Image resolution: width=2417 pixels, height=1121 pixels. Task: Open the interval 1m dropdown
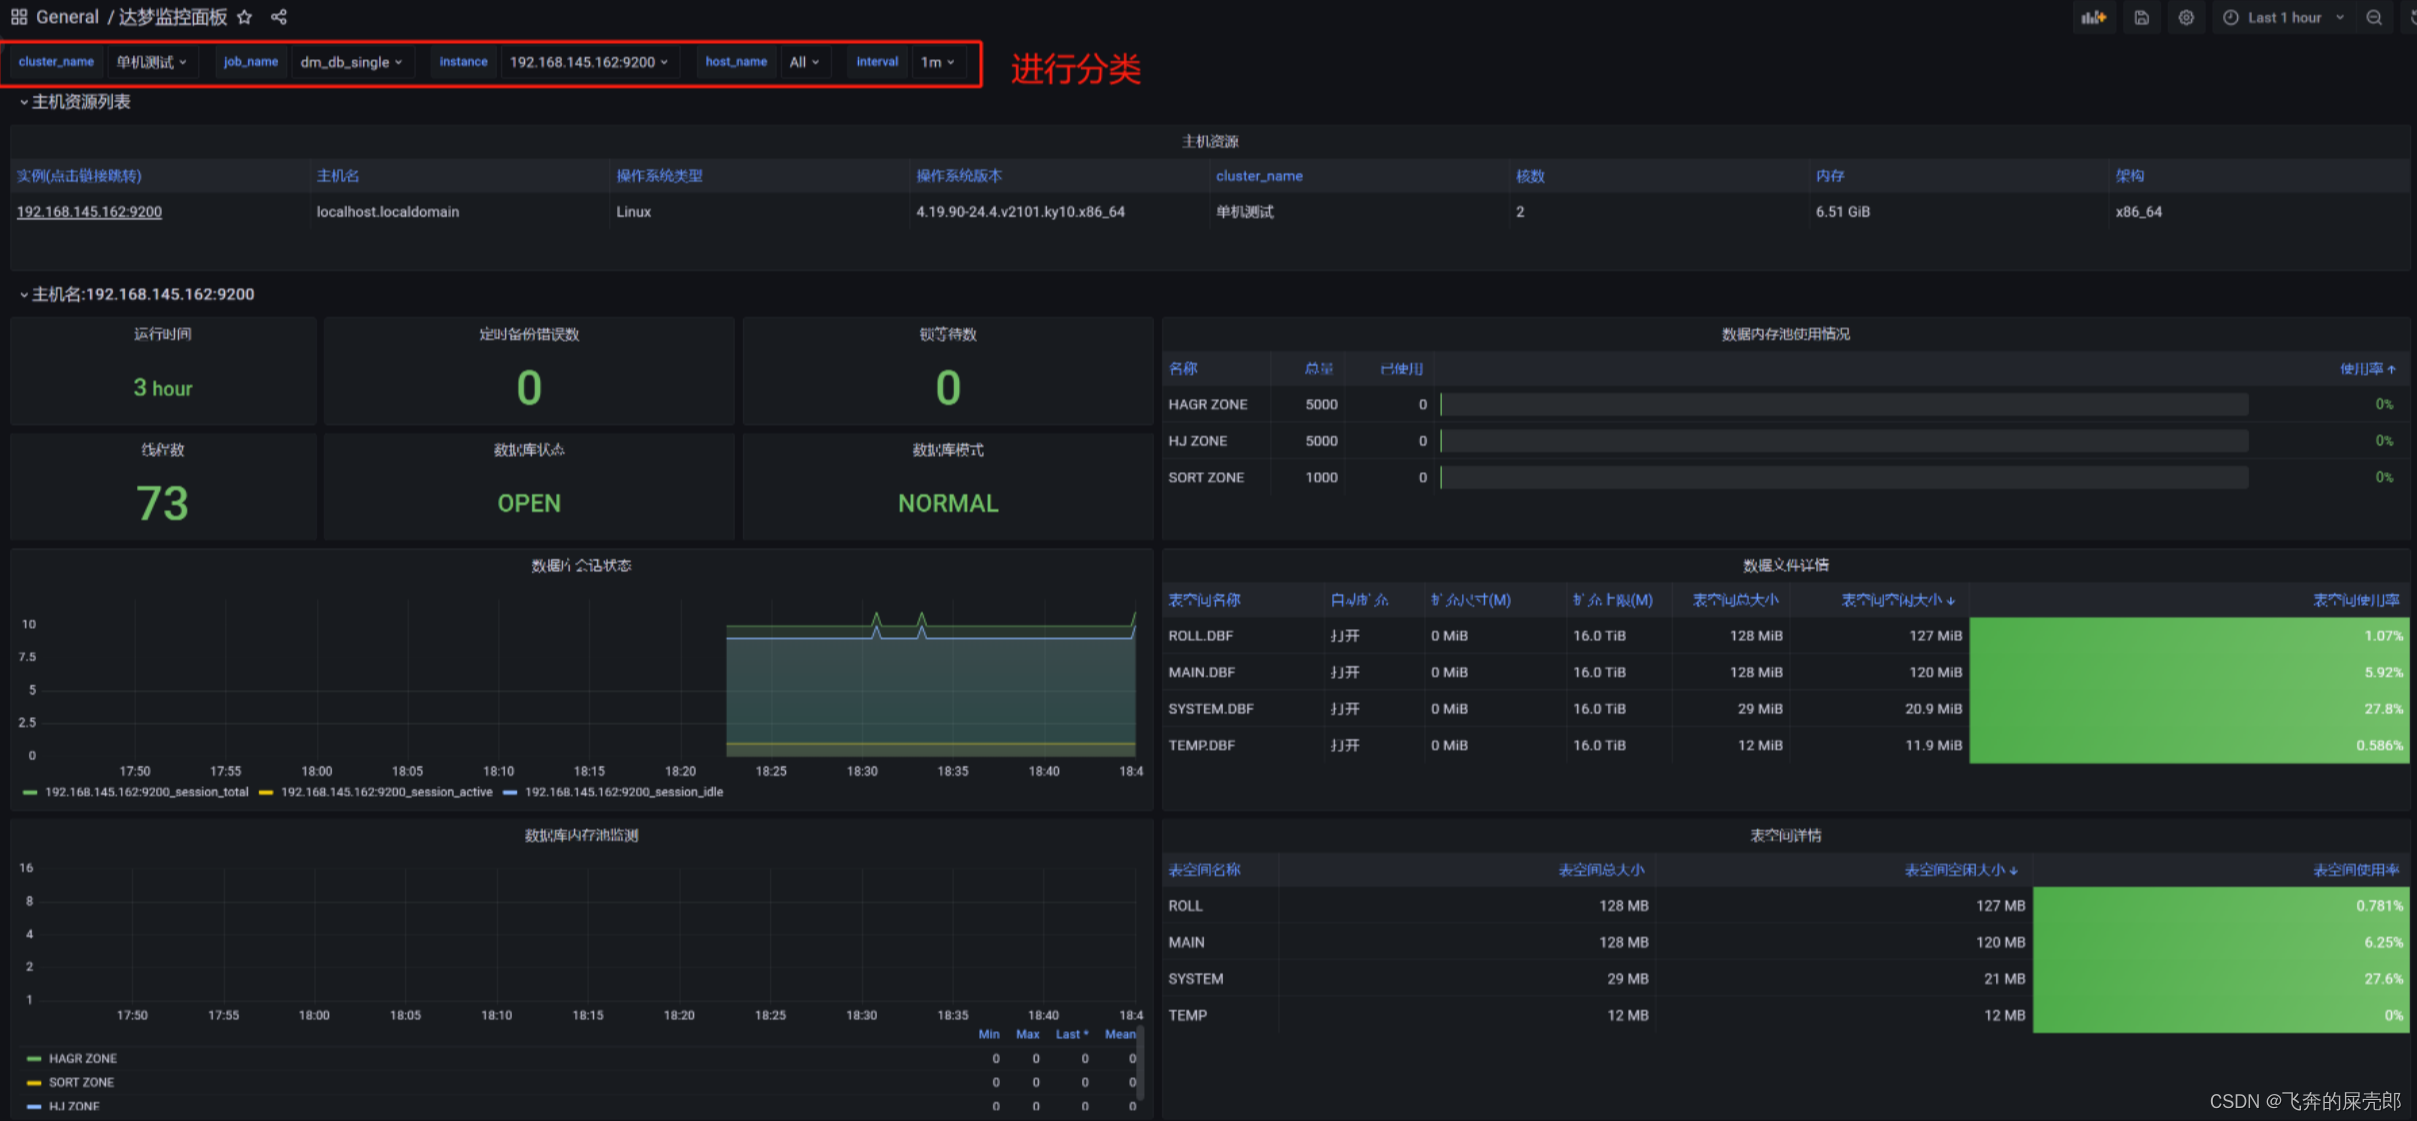pyautogui.click(x=937, y=62)
